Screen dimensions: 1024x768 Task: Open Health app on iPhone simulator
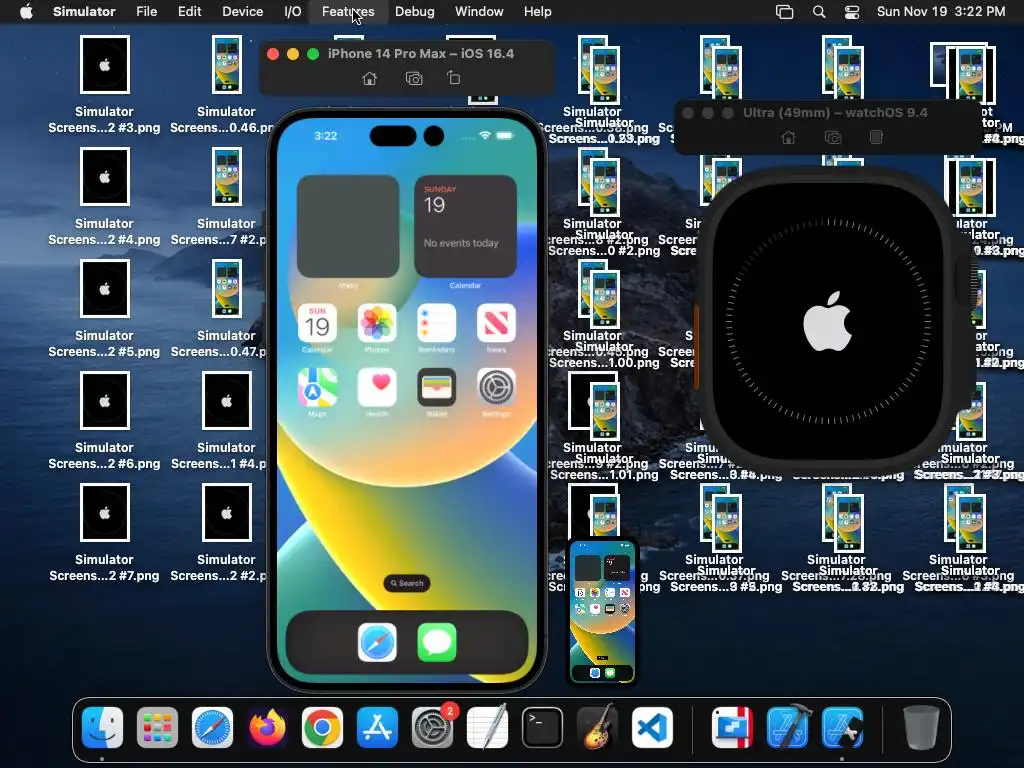[x=377, y=387]
